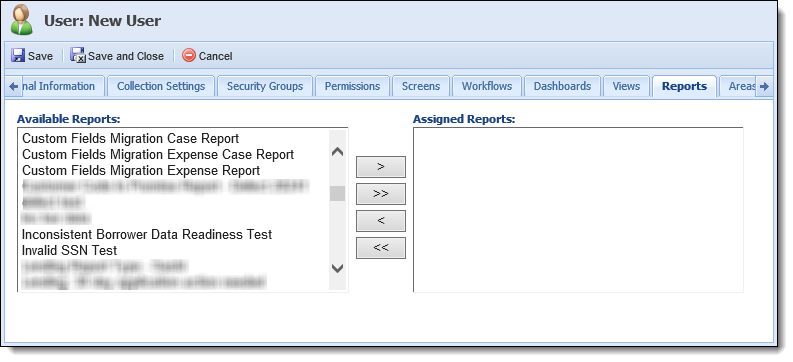Switch to the Permissions tab

(353, 86)
